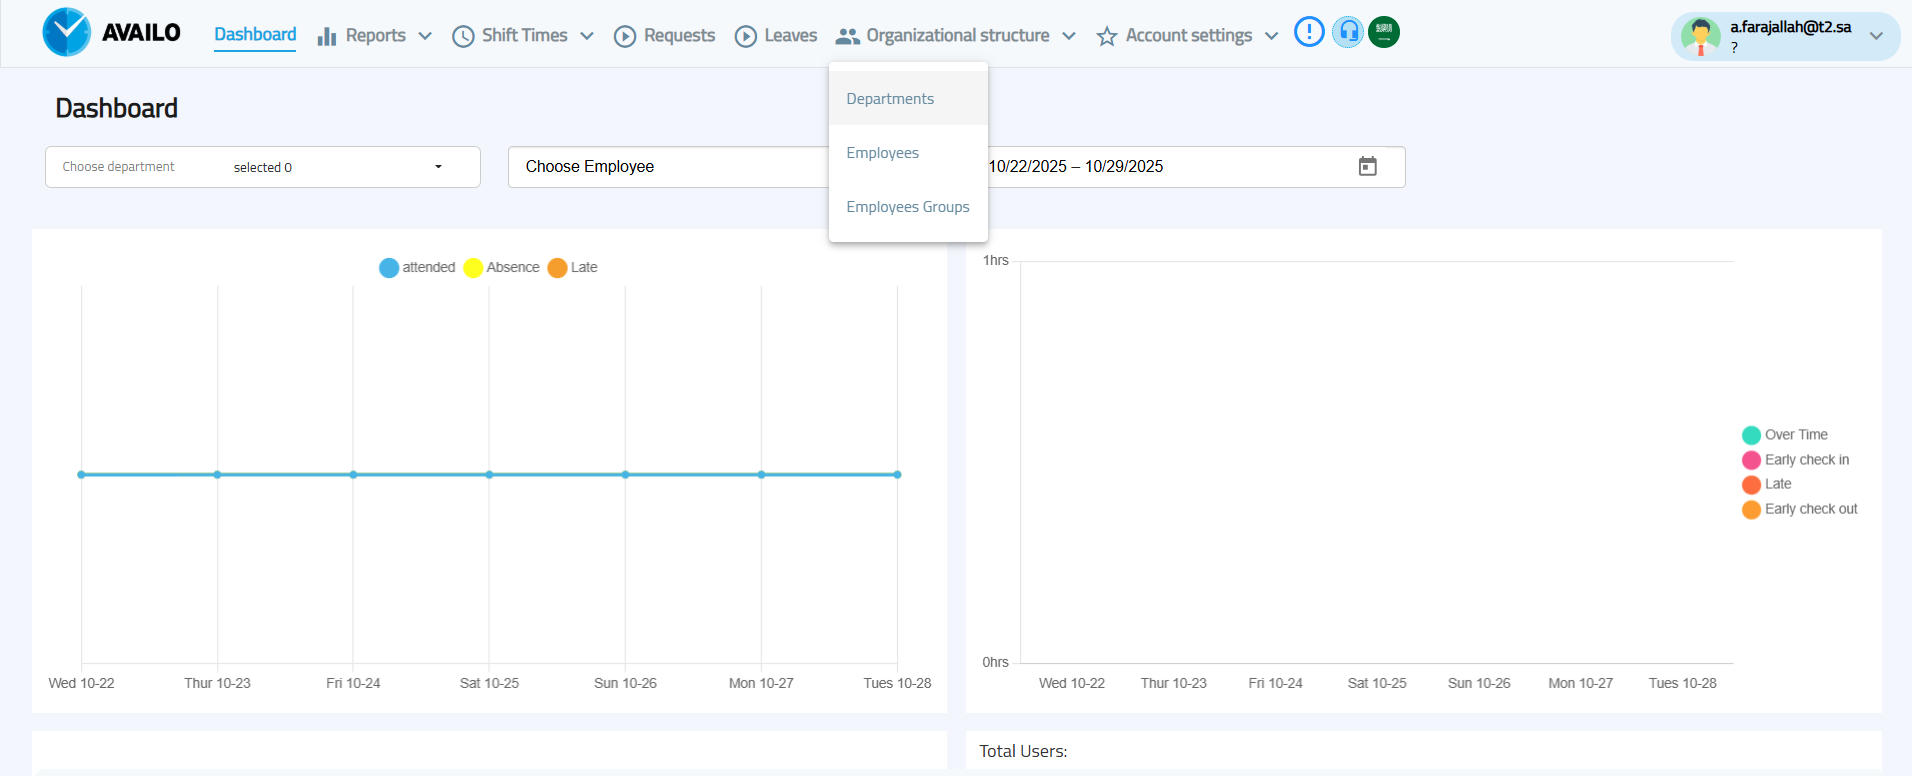Screen dimensions: 1912x776
Task: Open support via the headset icon
Action: (1348, 32)
